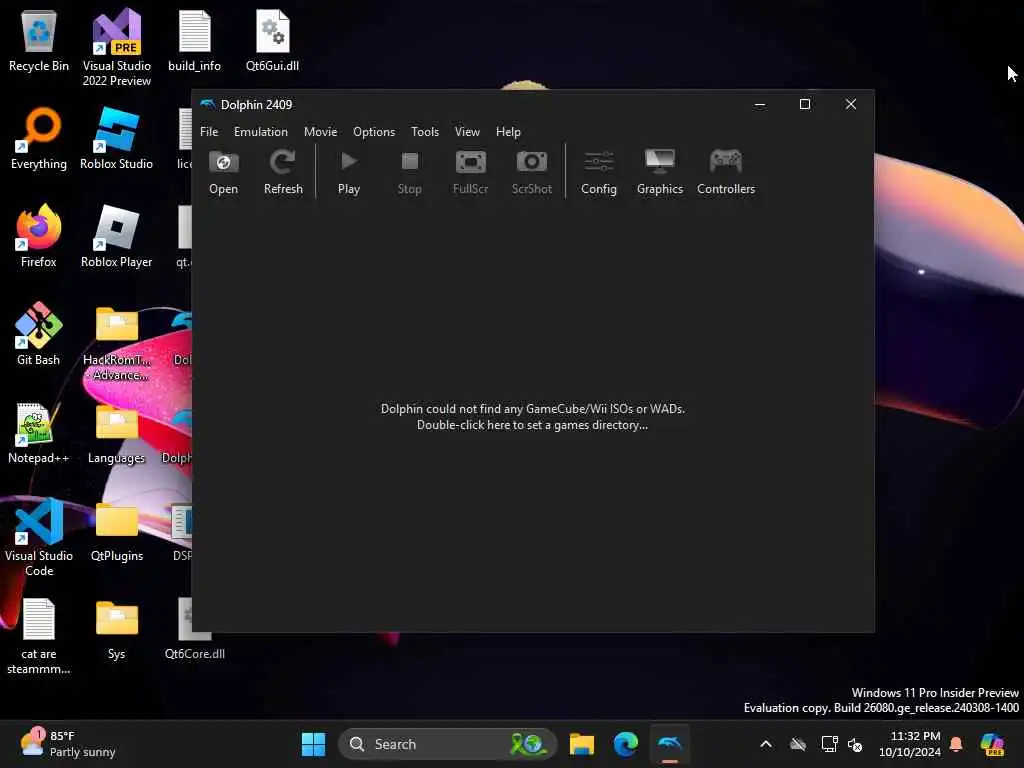This screenshot has width=1024, height=768.
Task: Start emulation with the Play button
Action: pyautogui.click(x=349, y=172)
